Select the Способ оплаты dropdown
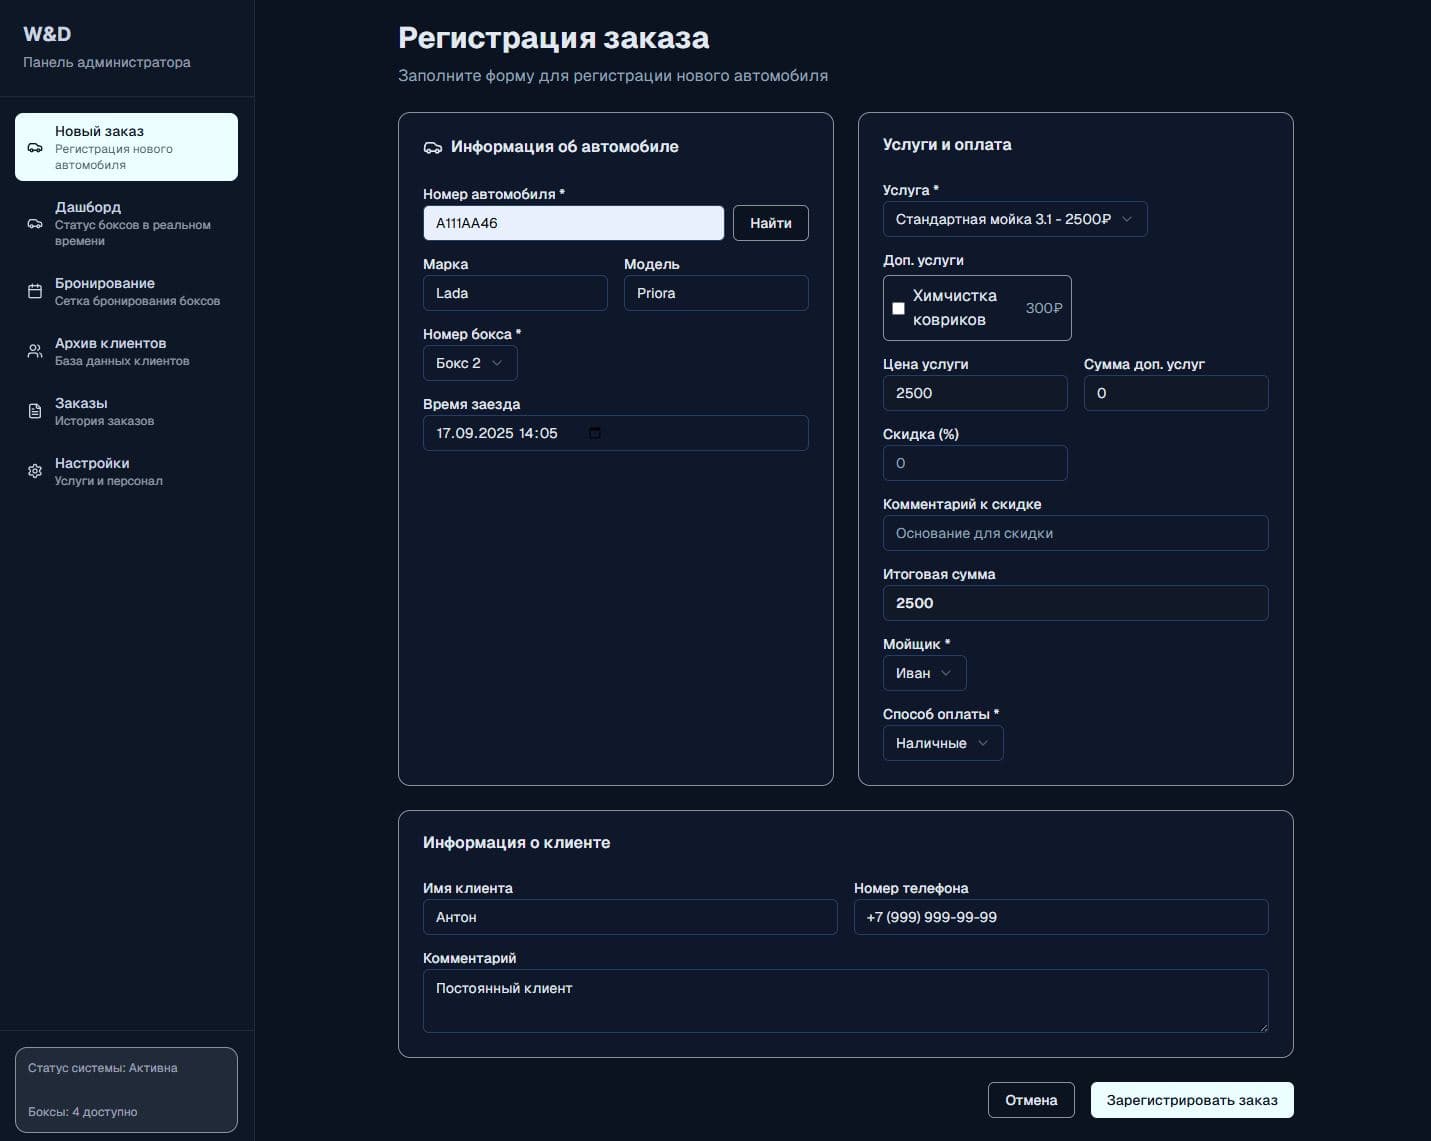Screen dimensions: 1431x1141 942,743
